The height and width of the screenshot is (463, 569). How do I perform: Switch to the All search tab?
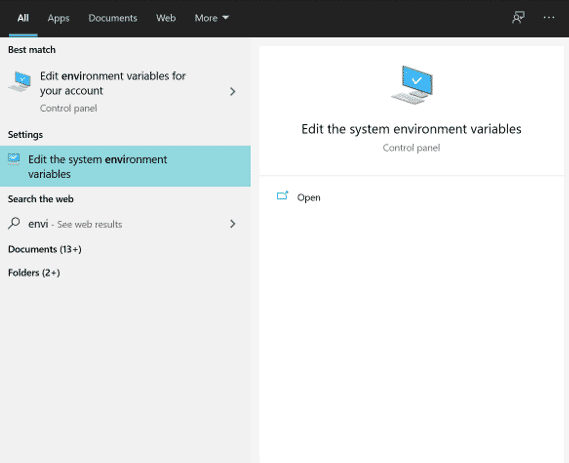pos(23,18)
